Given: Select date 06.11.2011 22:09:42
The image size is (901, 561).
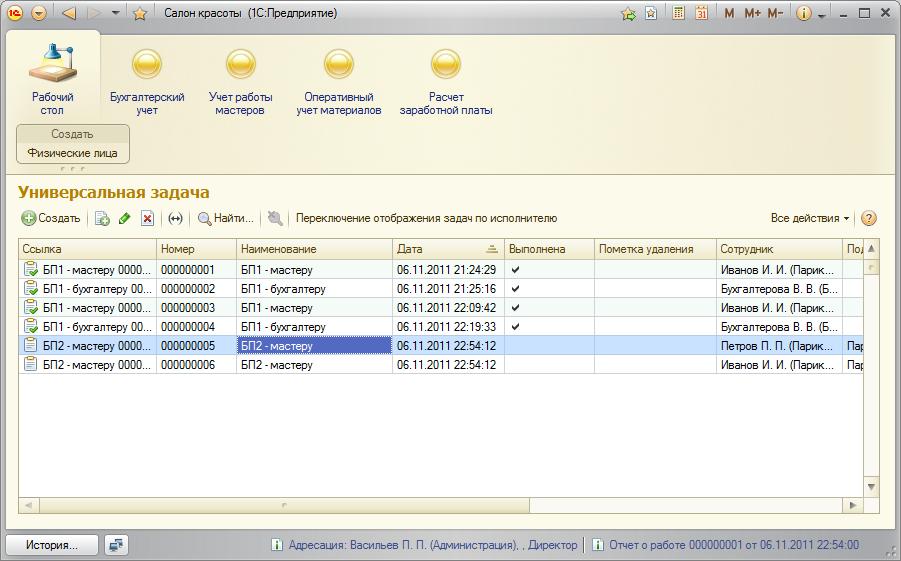Looking at the screenshot, I should 448,308.
